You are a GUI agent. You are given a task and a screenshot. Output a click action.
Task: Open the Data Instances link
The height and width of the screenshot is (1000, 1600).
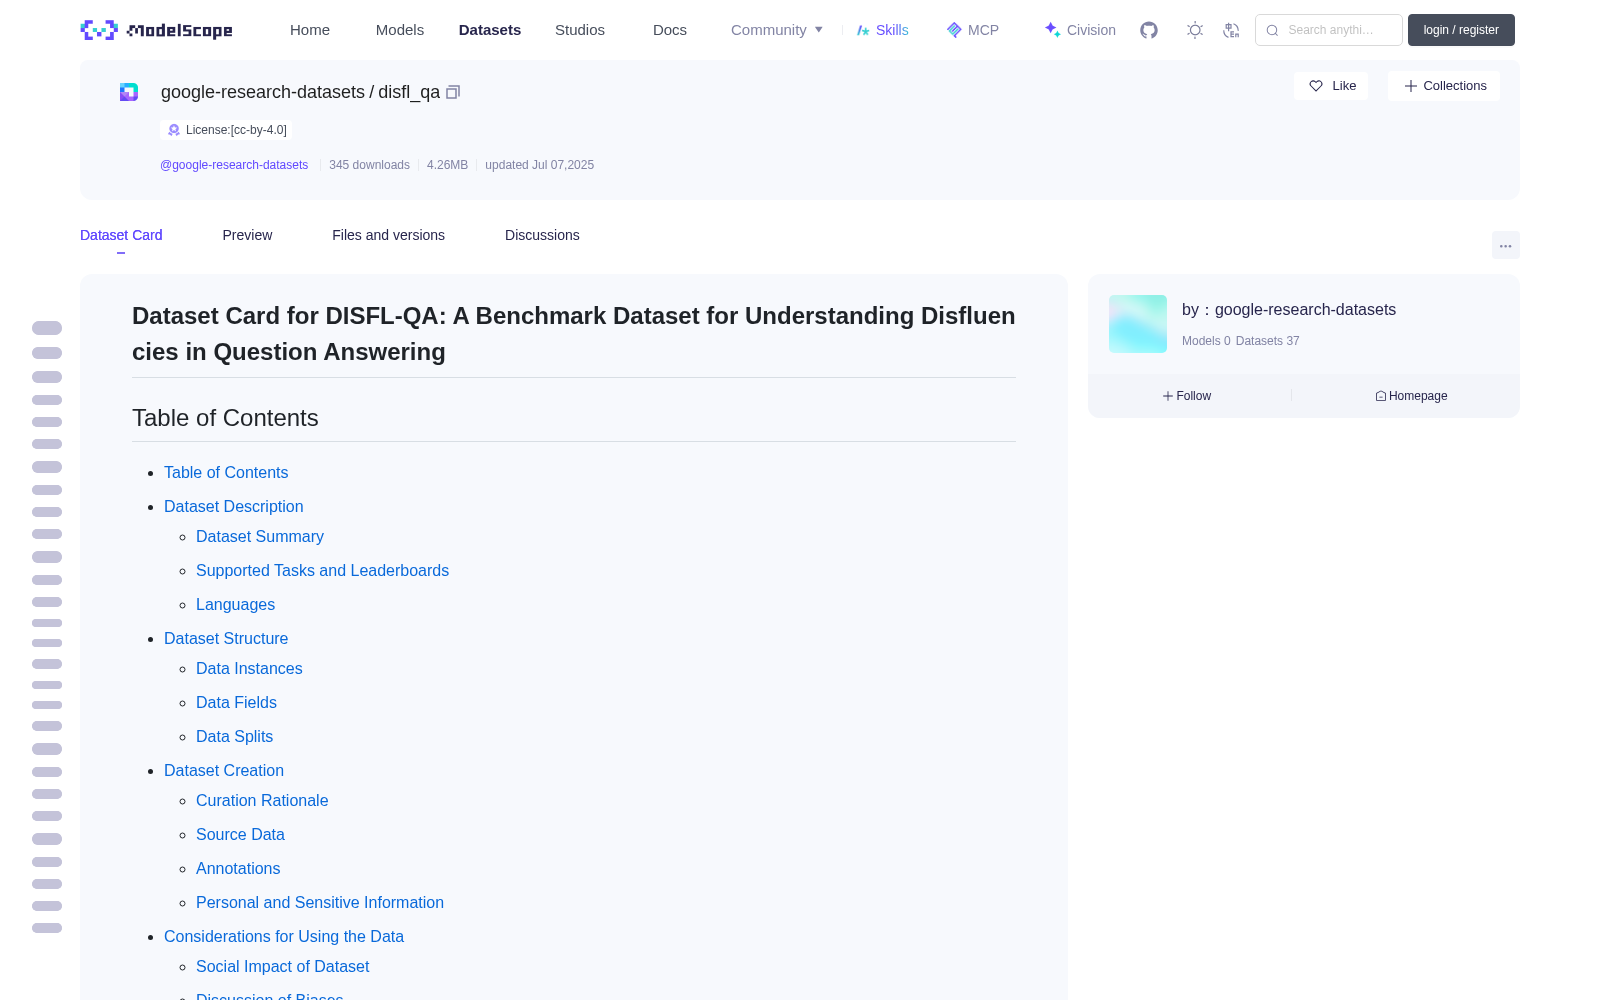point(249,668)
